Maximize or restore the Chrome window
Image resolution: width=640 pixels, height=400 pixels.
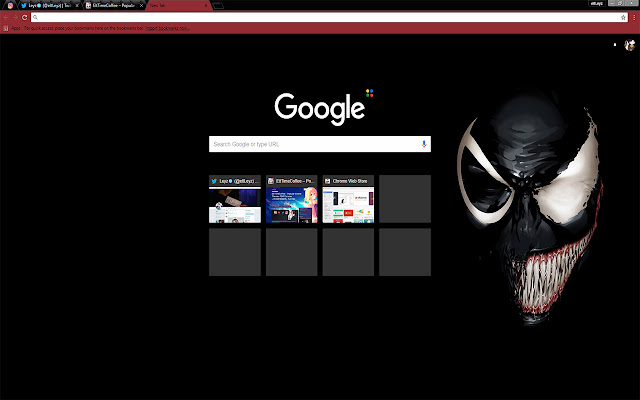tap(620, 3)
